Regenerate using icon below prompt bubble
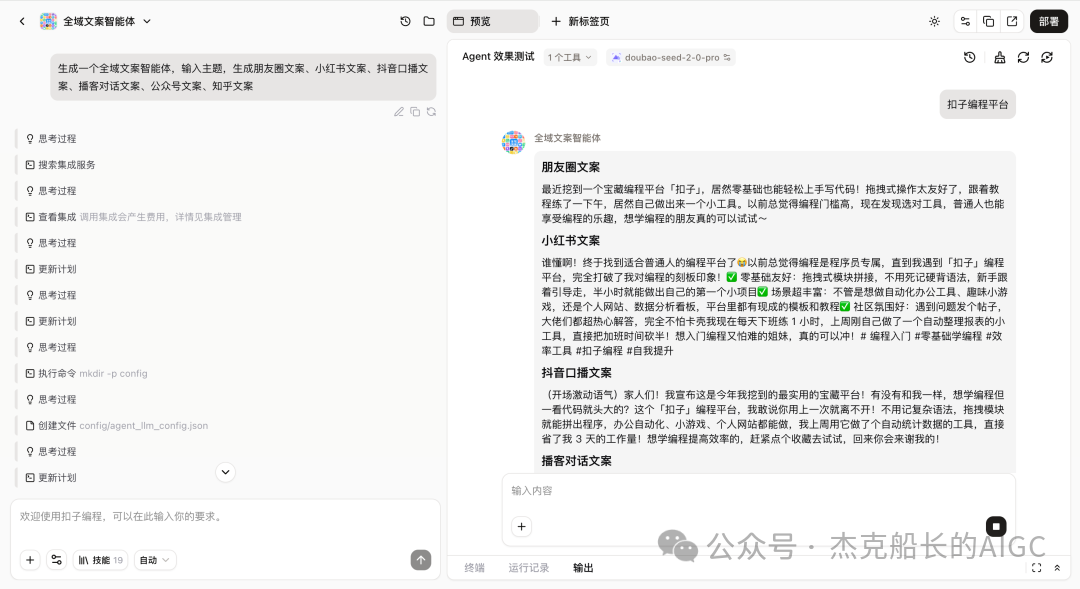1080x589 pixels. click(431, 112)
